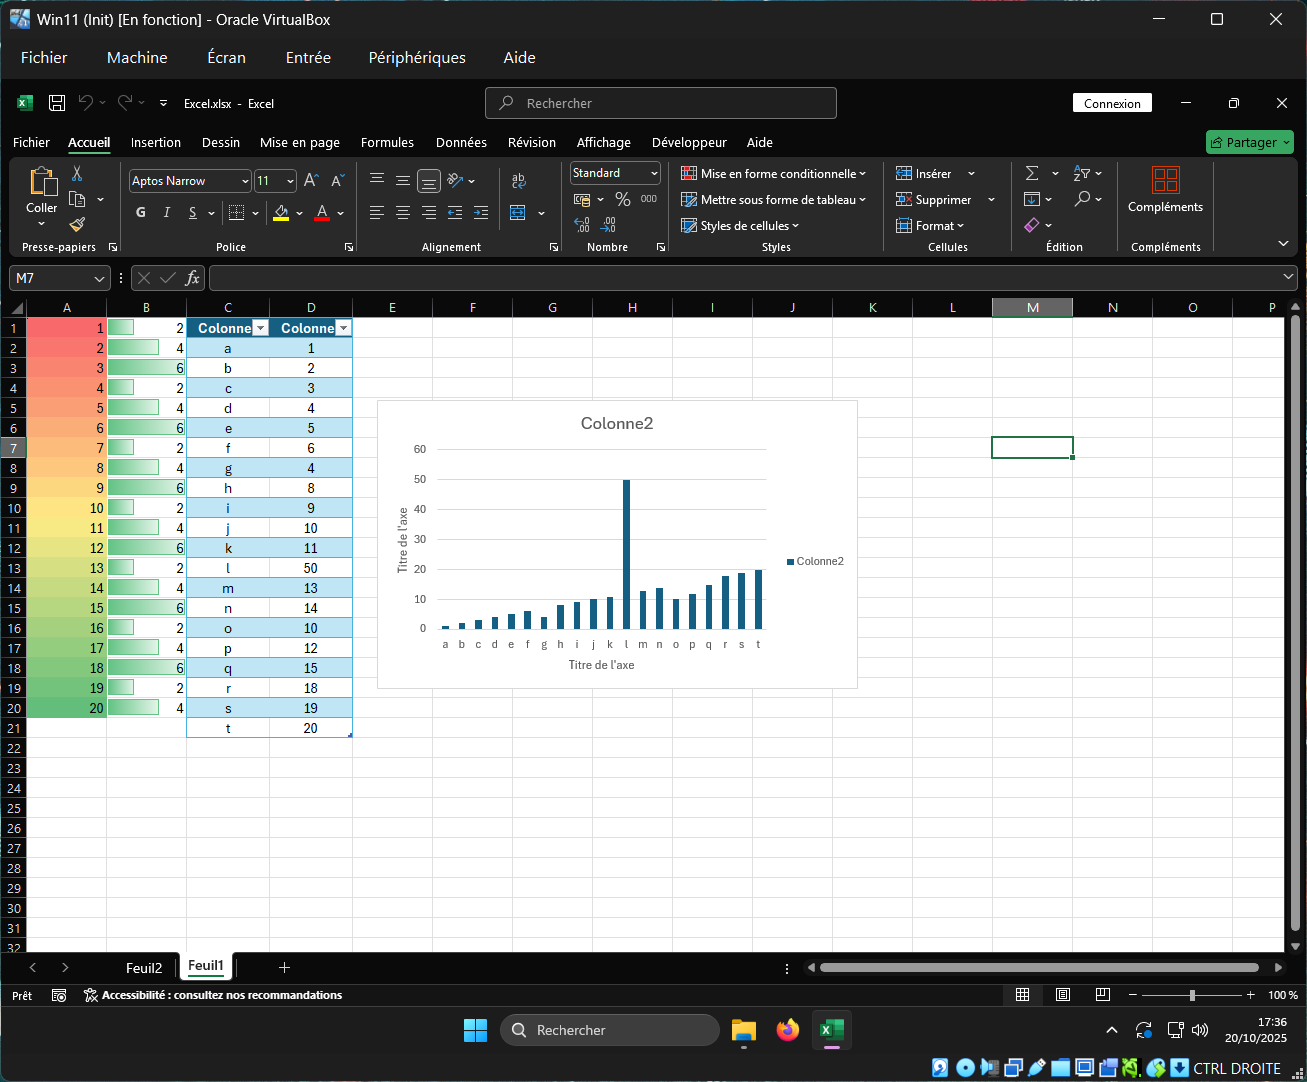This screenshot has width=1307, height=1082.
Task: Click the Connexion sign-in button
Action: click(x=1112, y=103)
